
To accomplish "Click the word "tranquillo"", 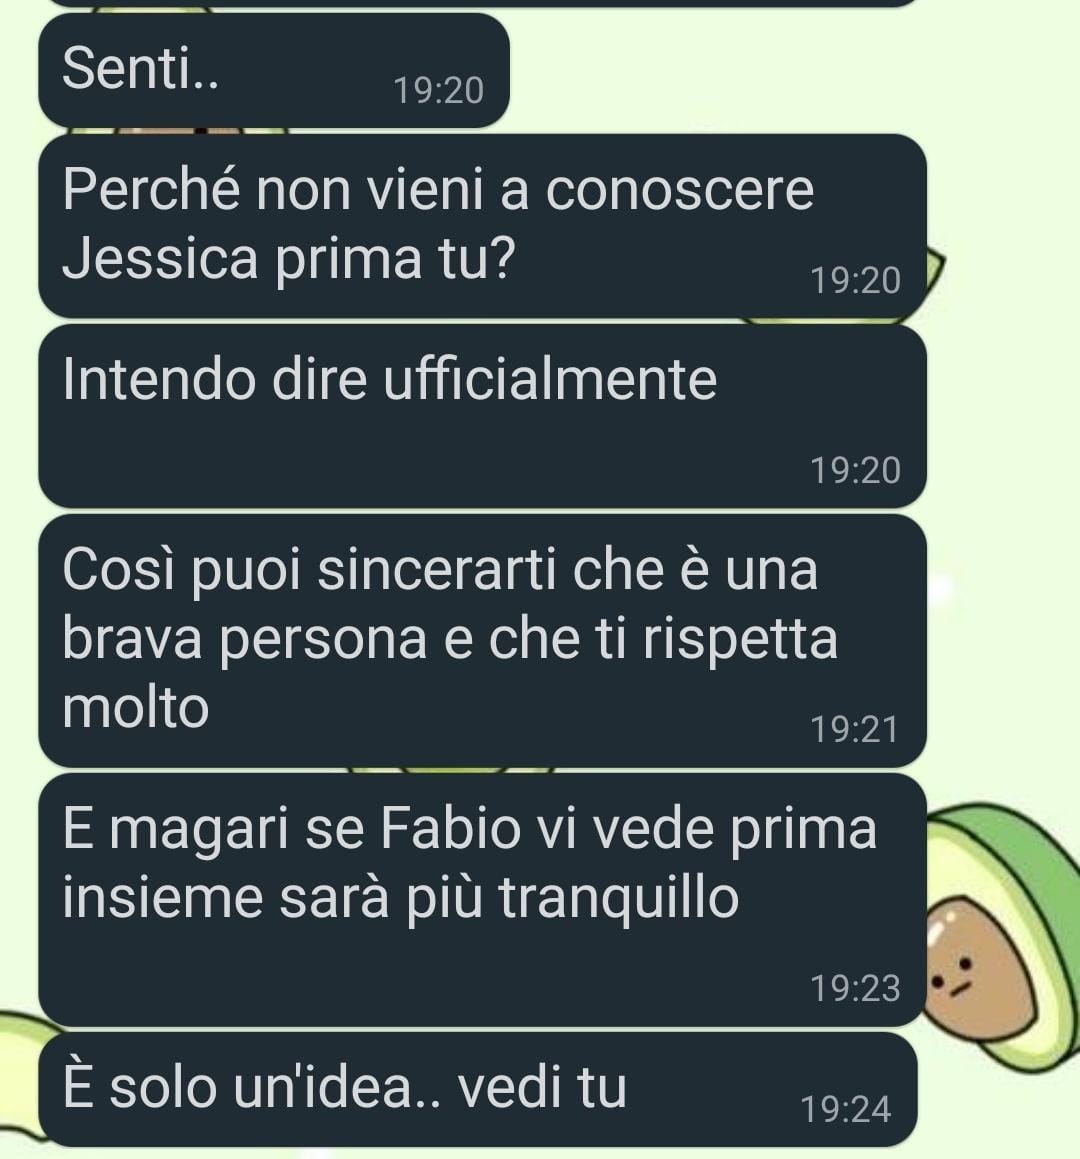I will [618, 901].
